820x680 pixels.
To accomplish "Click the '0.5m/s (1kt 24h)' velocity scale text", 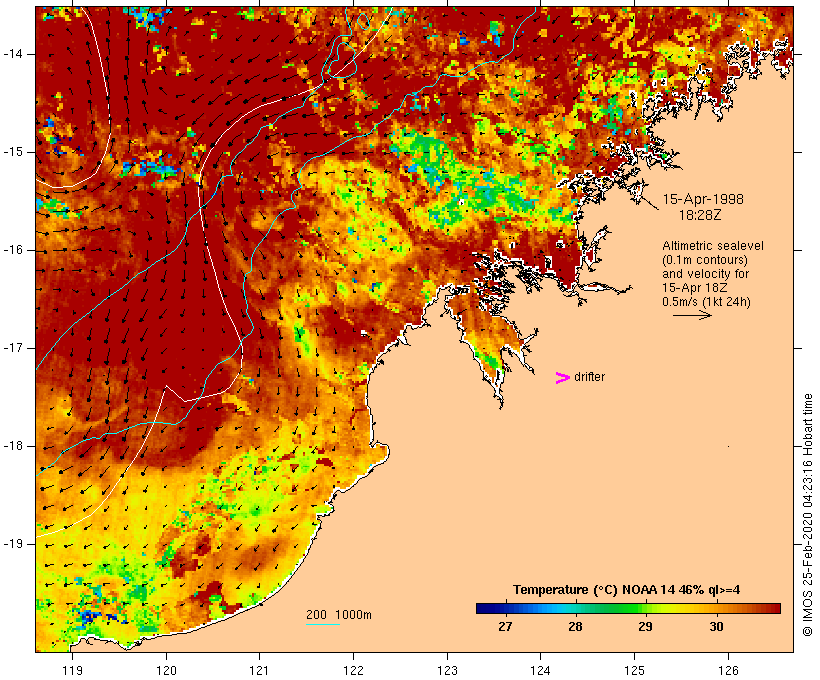I will click(x=706, y=302).
